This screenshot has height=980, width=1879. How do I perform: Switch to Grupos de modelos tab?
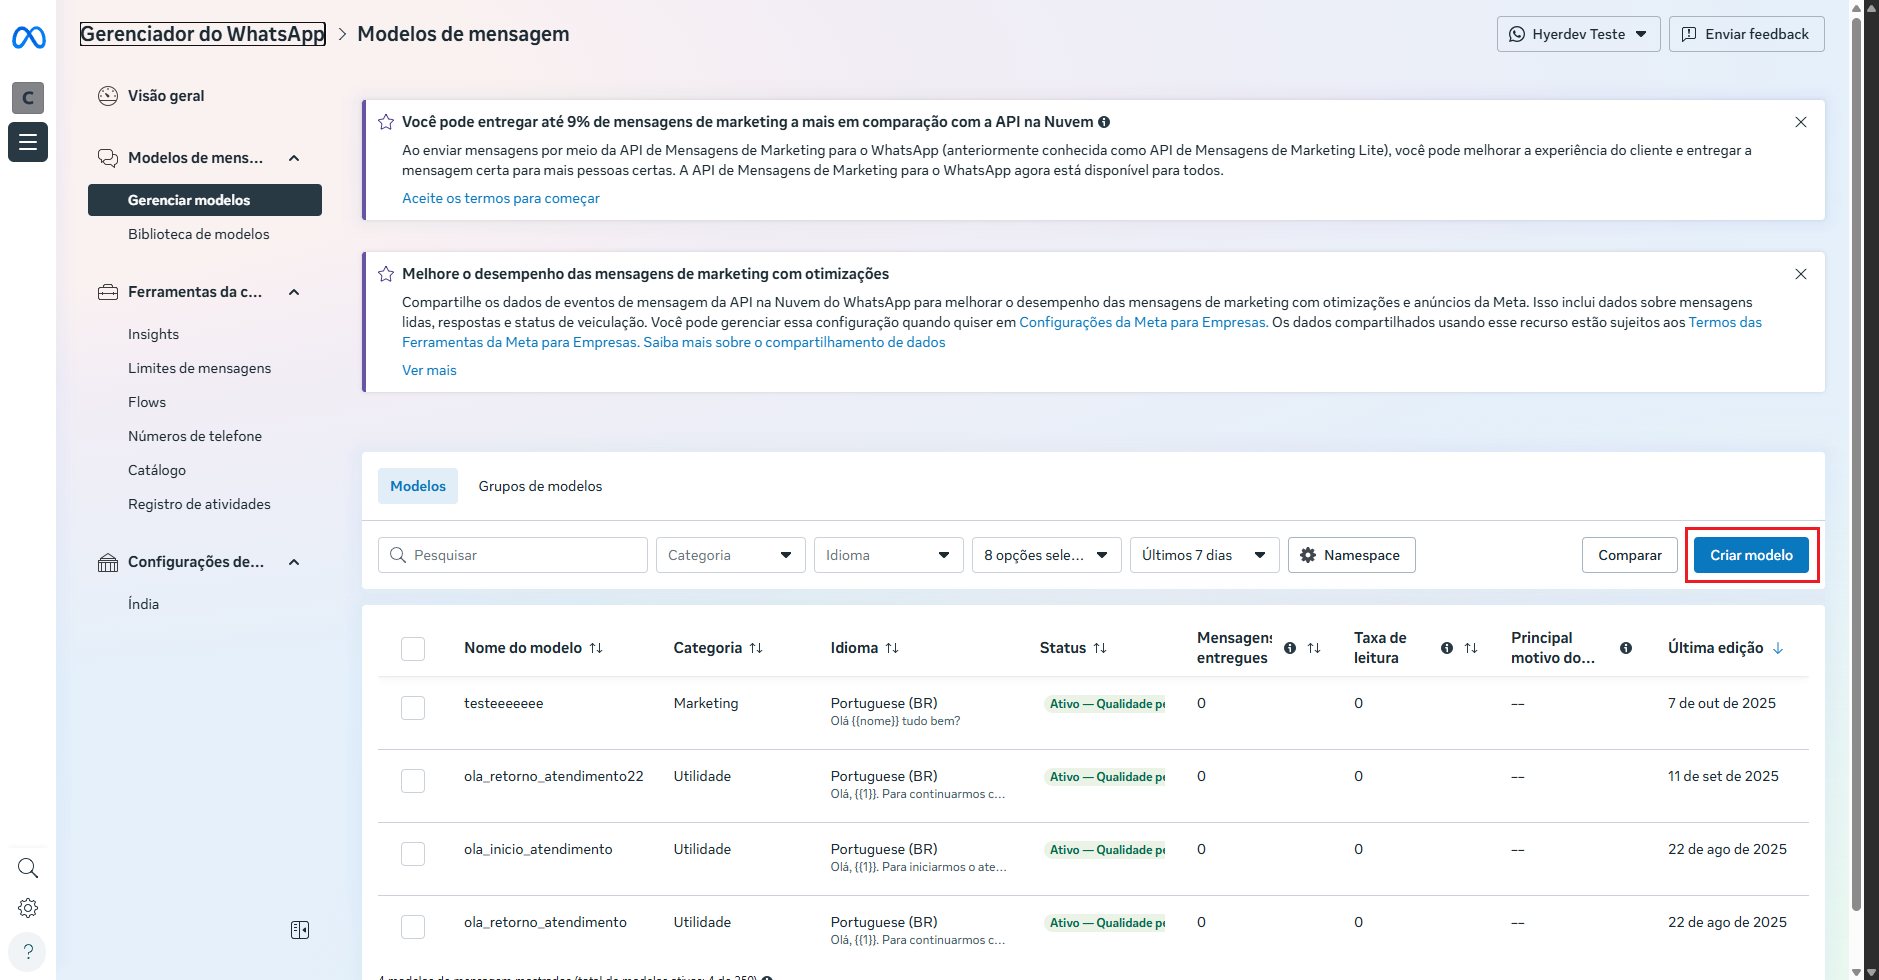(x=540, y=486)
